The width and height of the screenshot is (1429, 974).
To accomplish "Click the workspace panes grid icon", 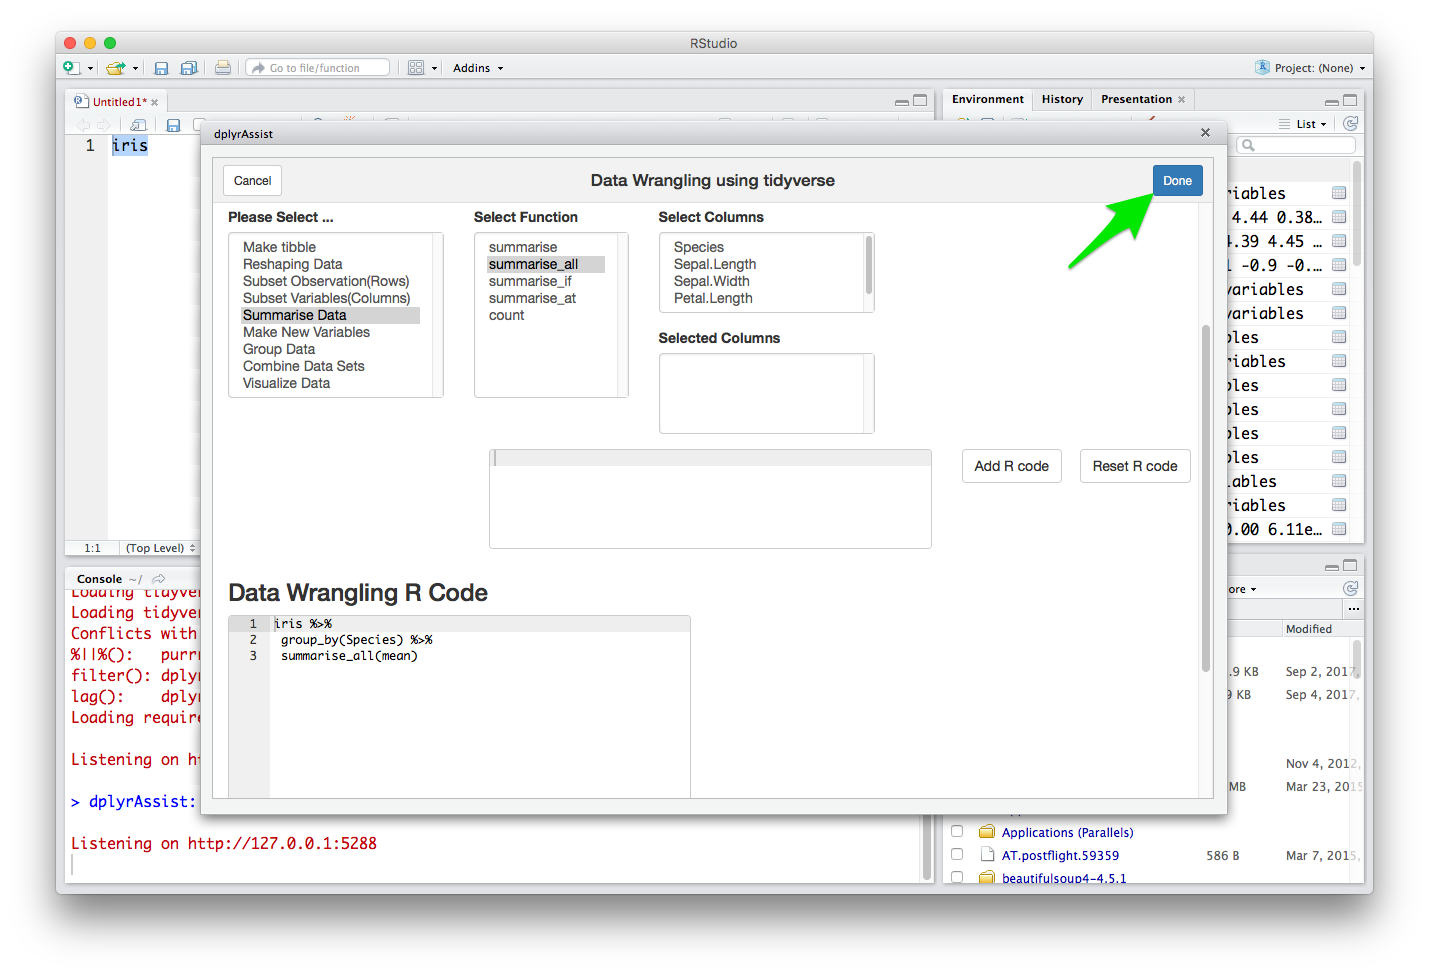I will pyautogui.click(x=416, y=68).
